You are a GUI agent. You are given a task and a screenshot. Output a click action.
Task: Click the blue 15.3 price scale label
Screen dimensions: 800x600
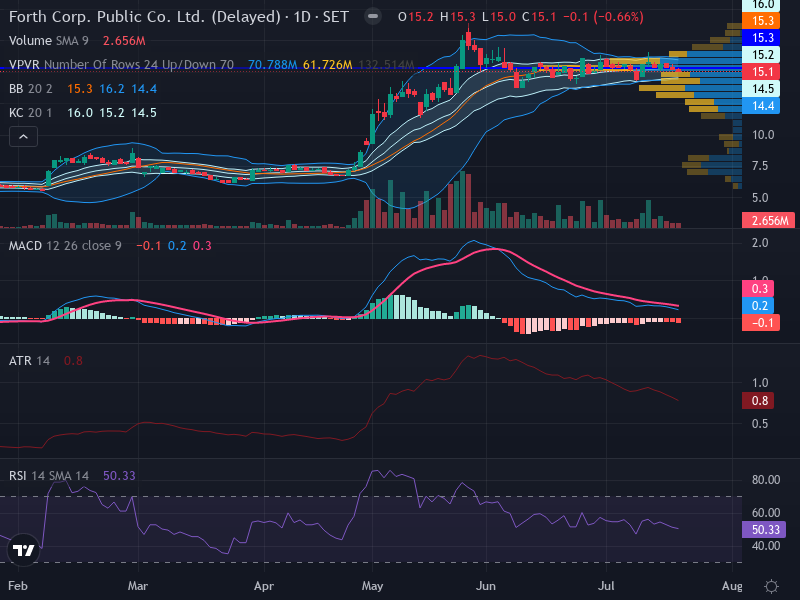tap(760, 38)
